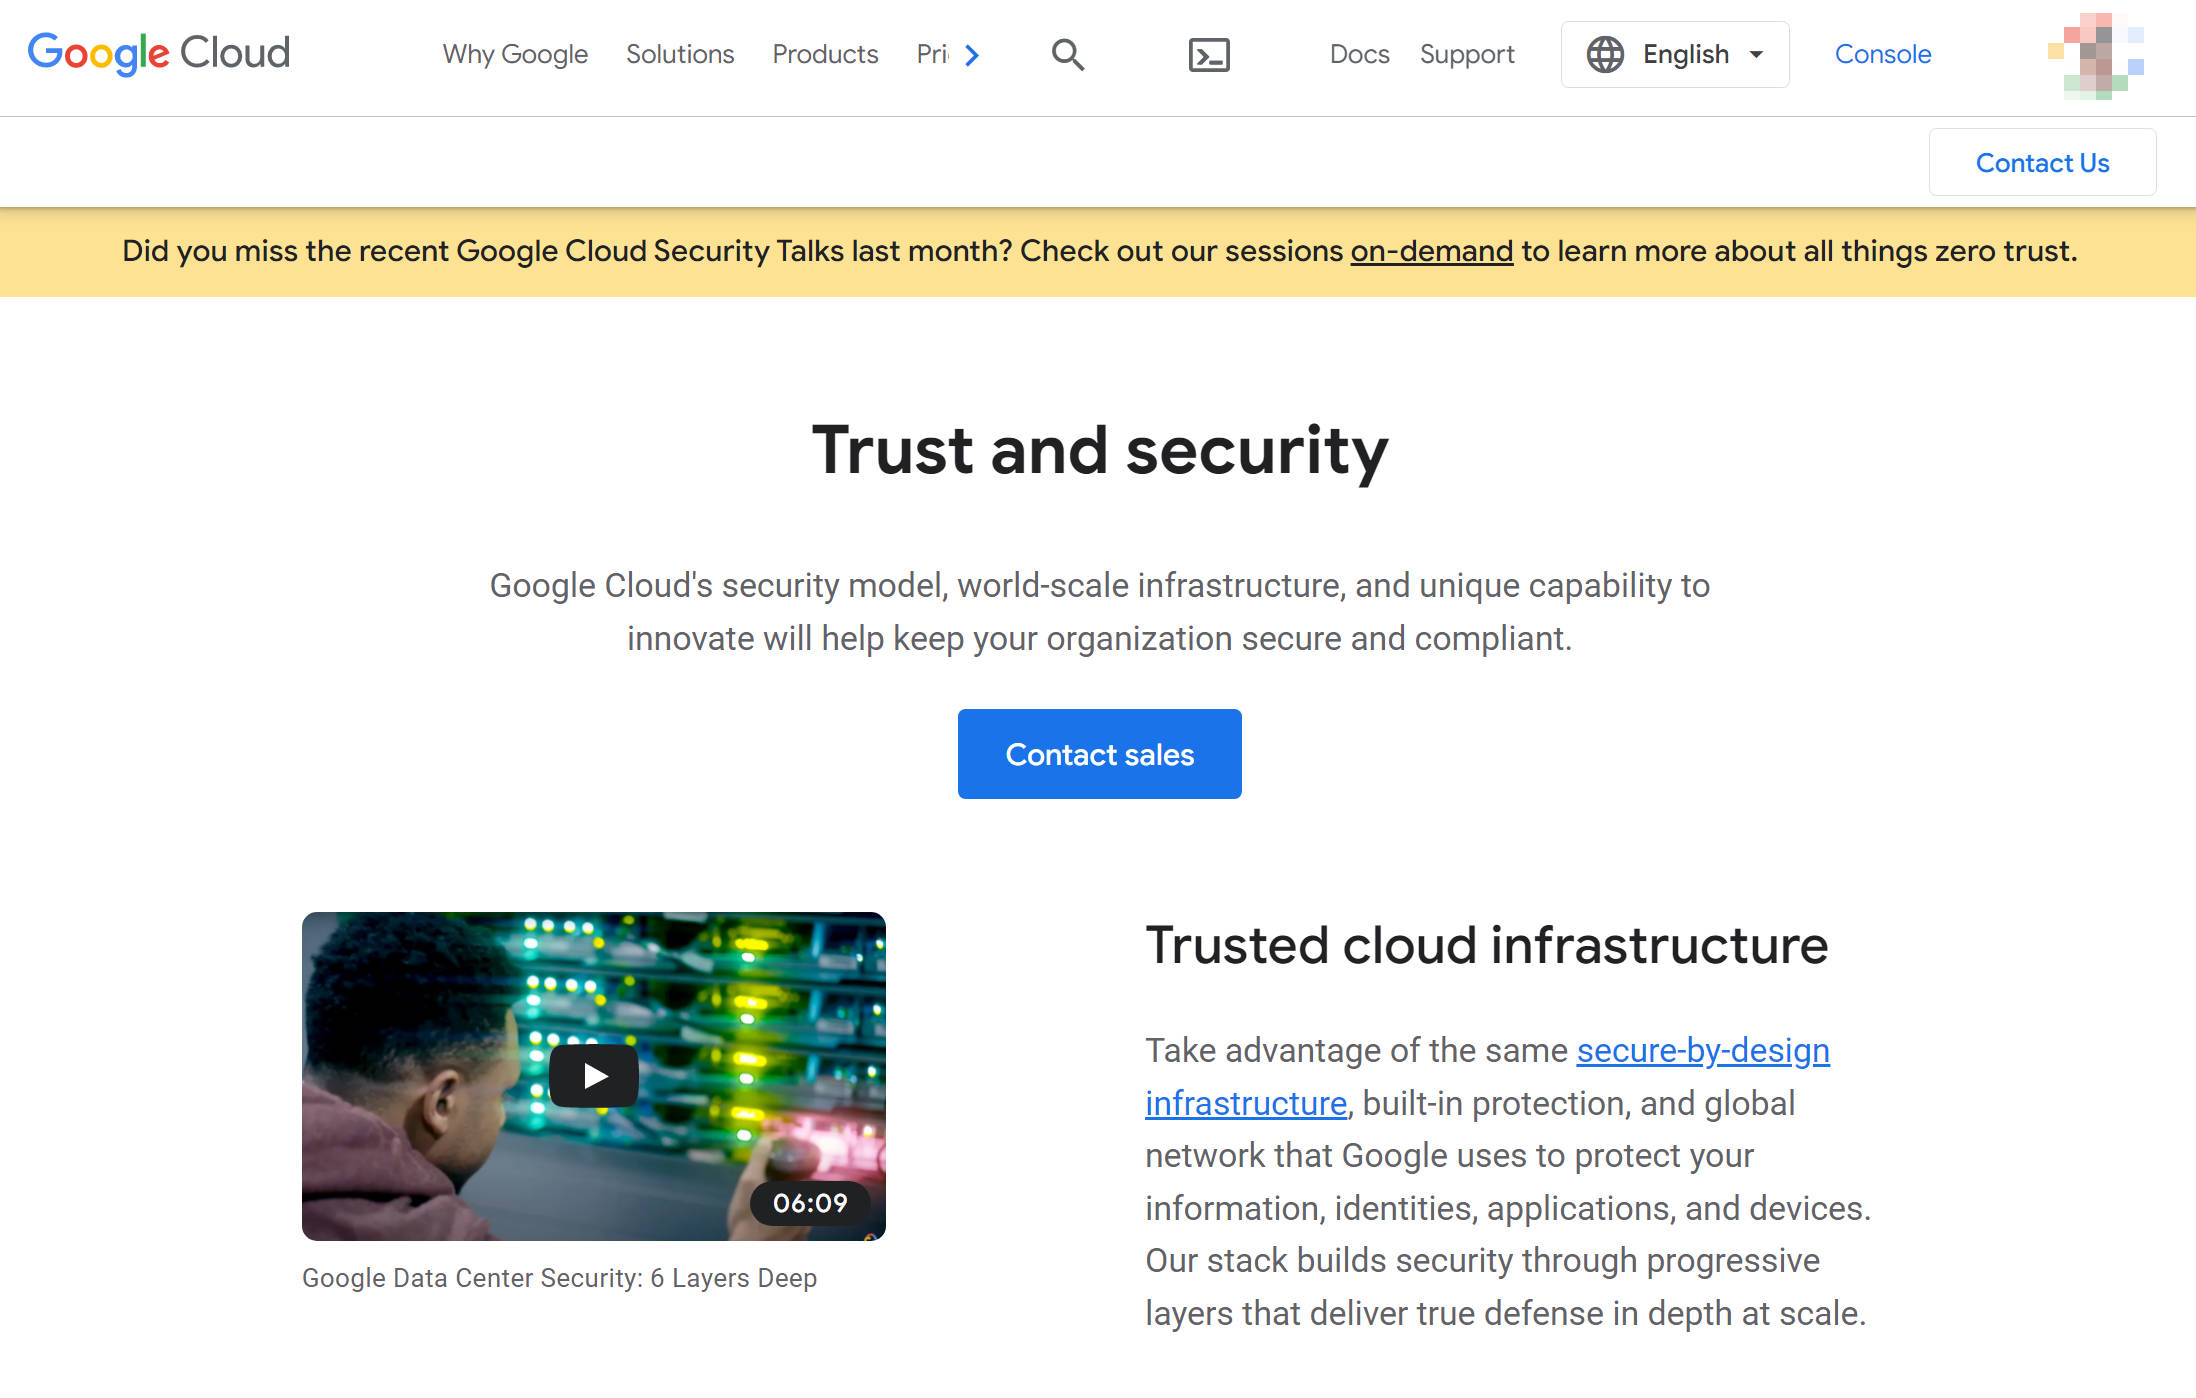Click the Support navigation link
The image size is (2196, 1398).
[1468, 53]
